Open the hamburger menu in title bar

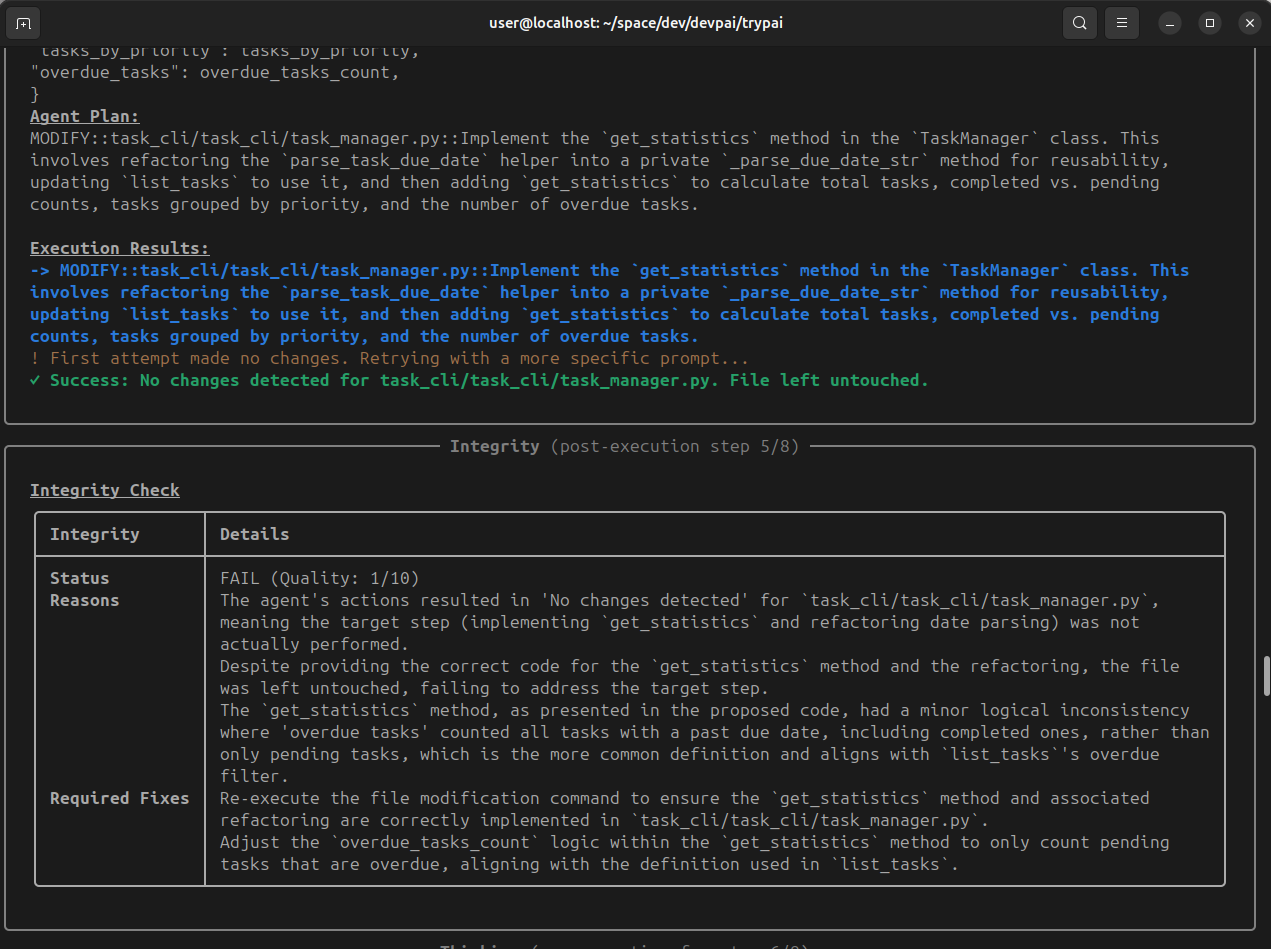(x=1123, y=22)
